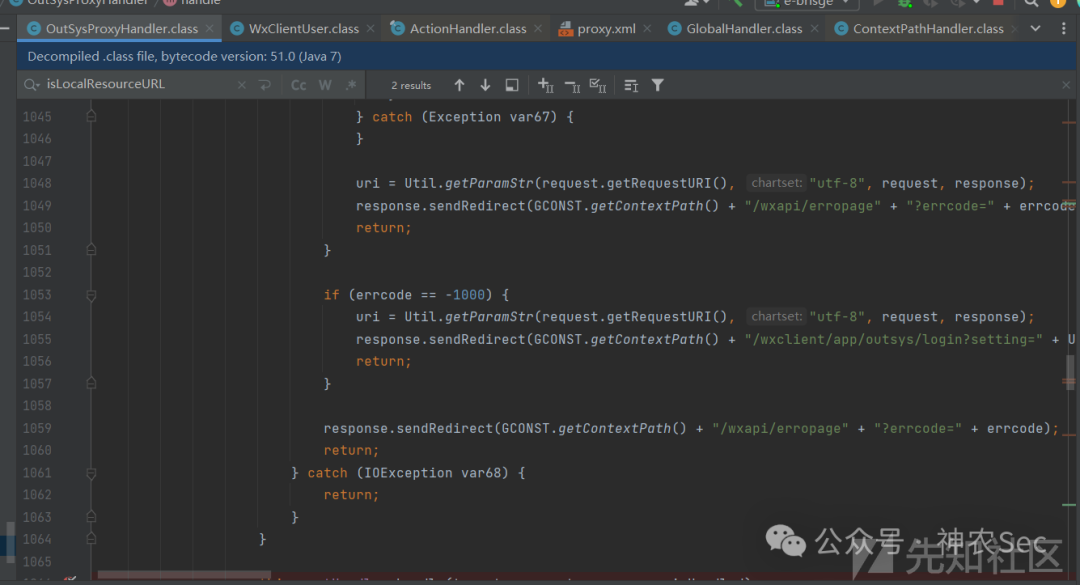Collapse fold marker at line 1063
This screenshot has height=585, width=1080.
pos(91,517)
